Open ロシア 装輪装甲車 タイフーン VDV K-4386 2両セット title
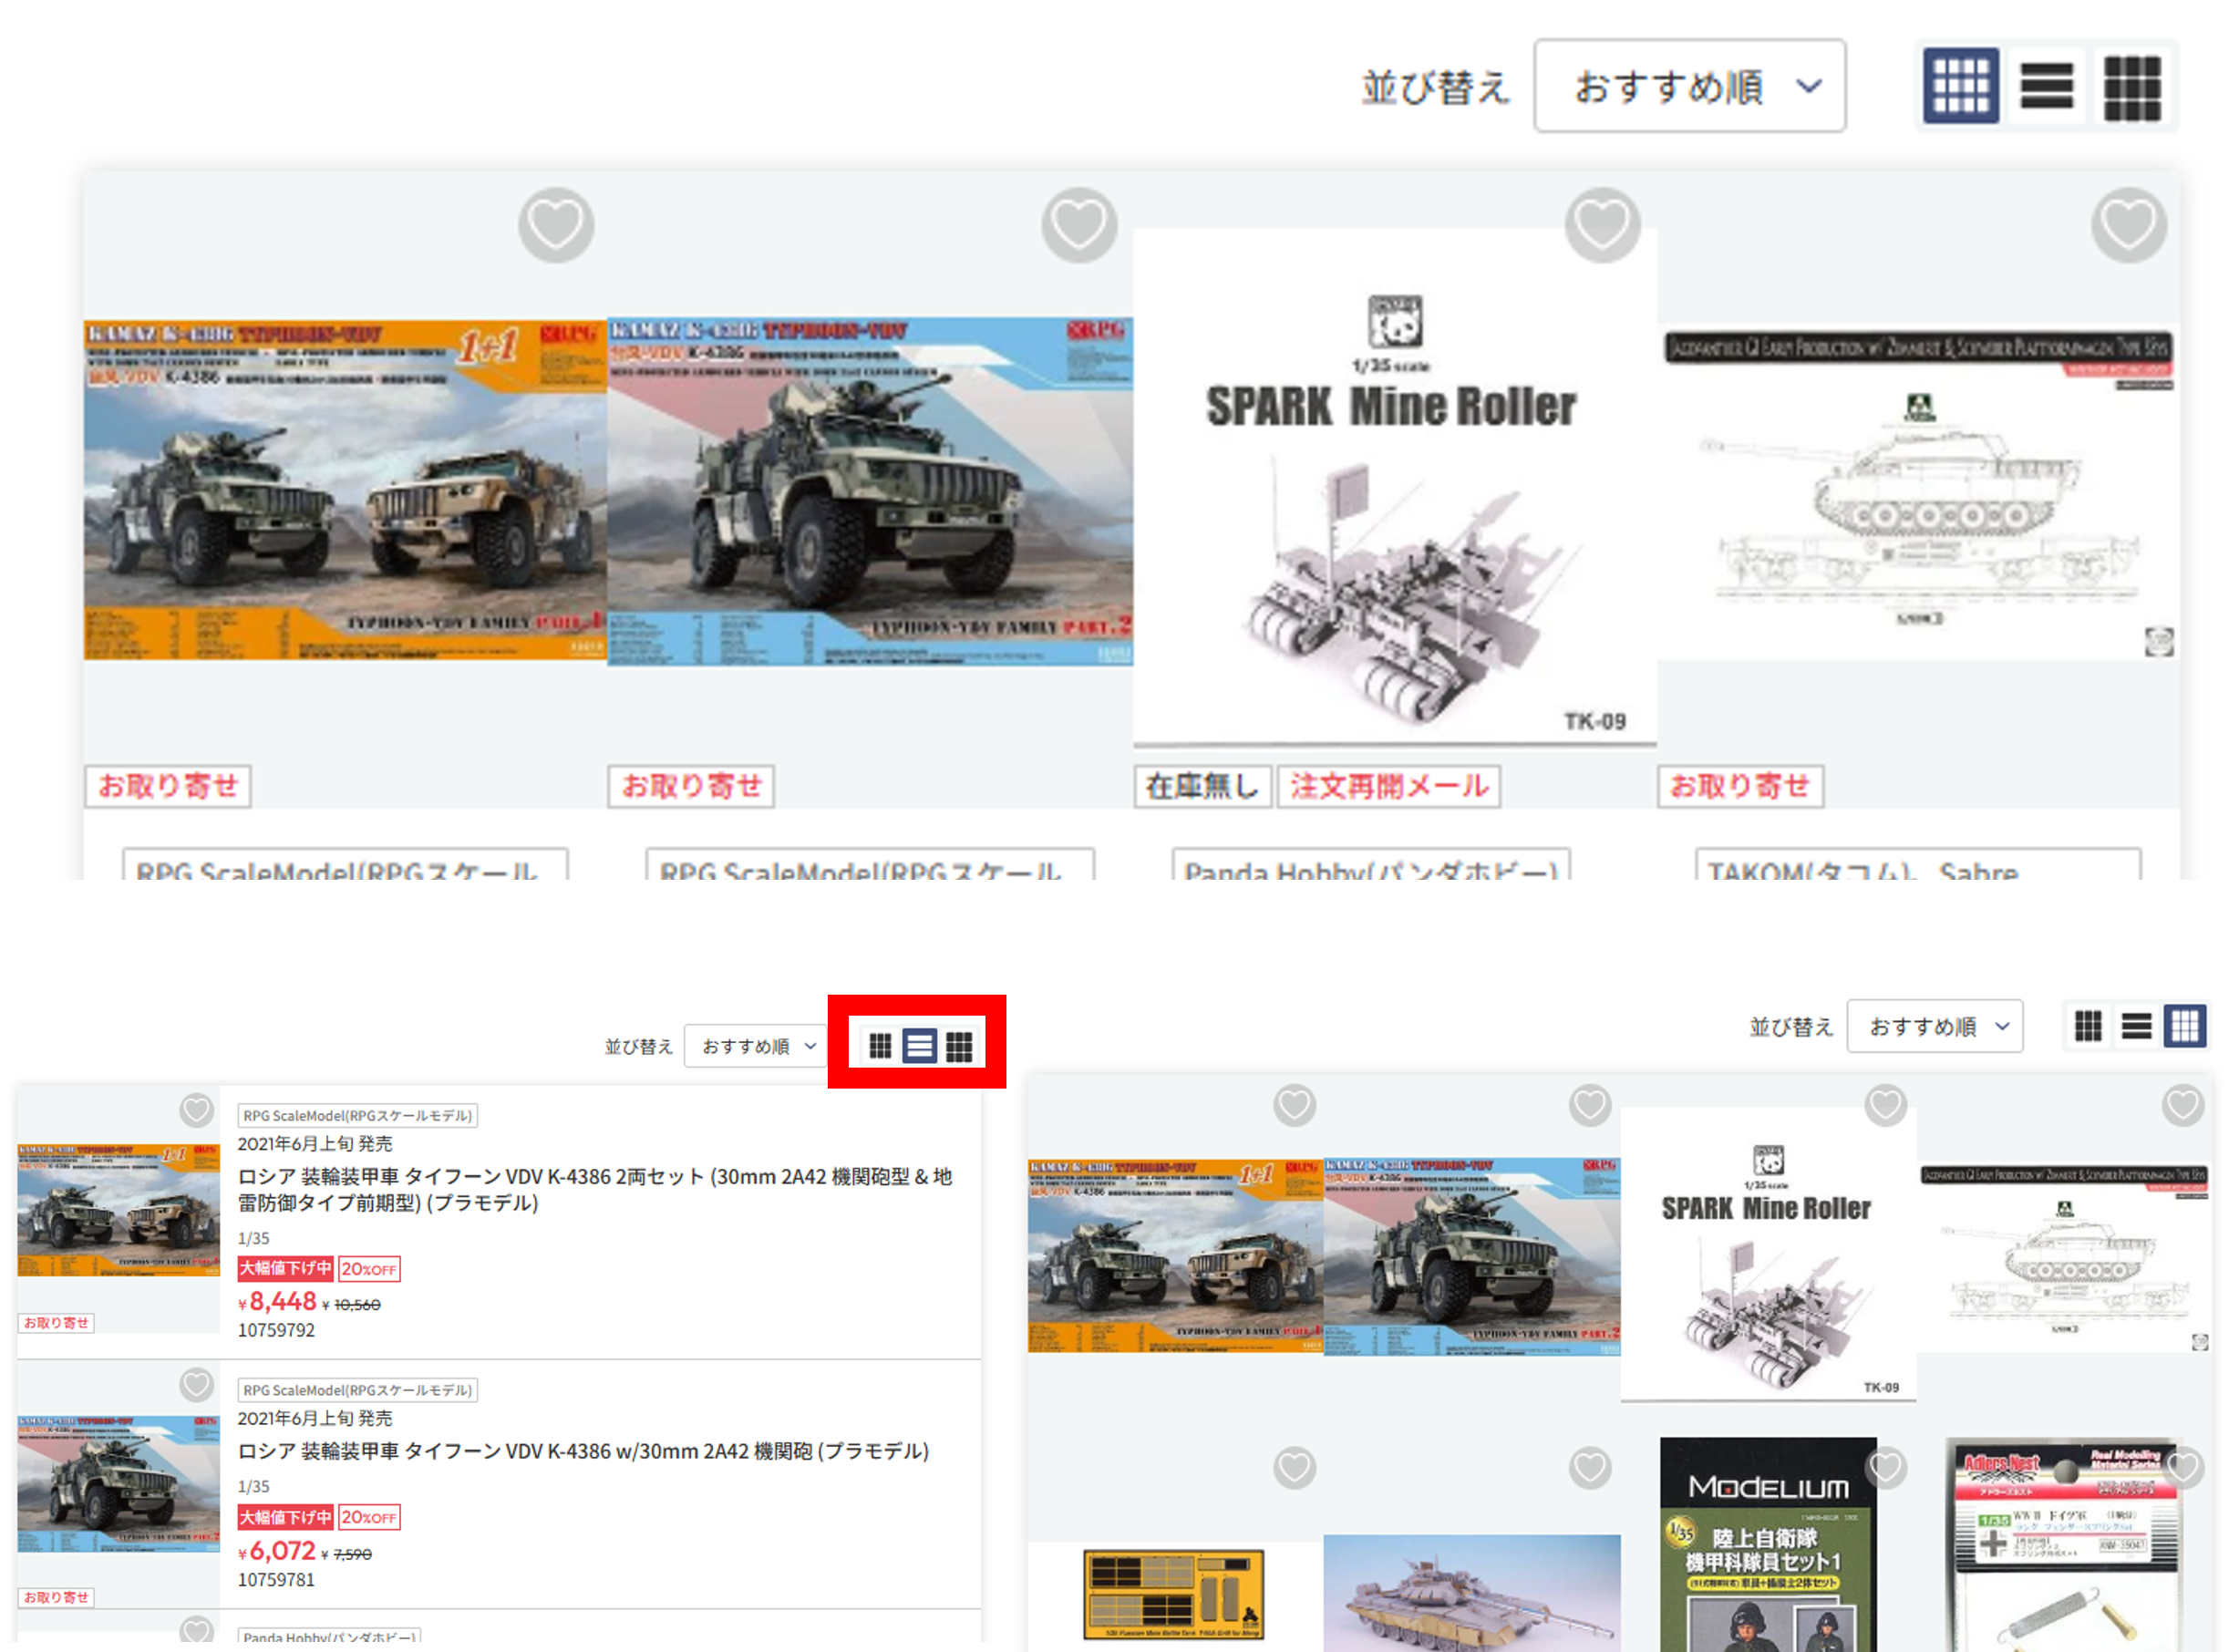Viewport: 2239px width, 1652px height. tap(595, 1190)
